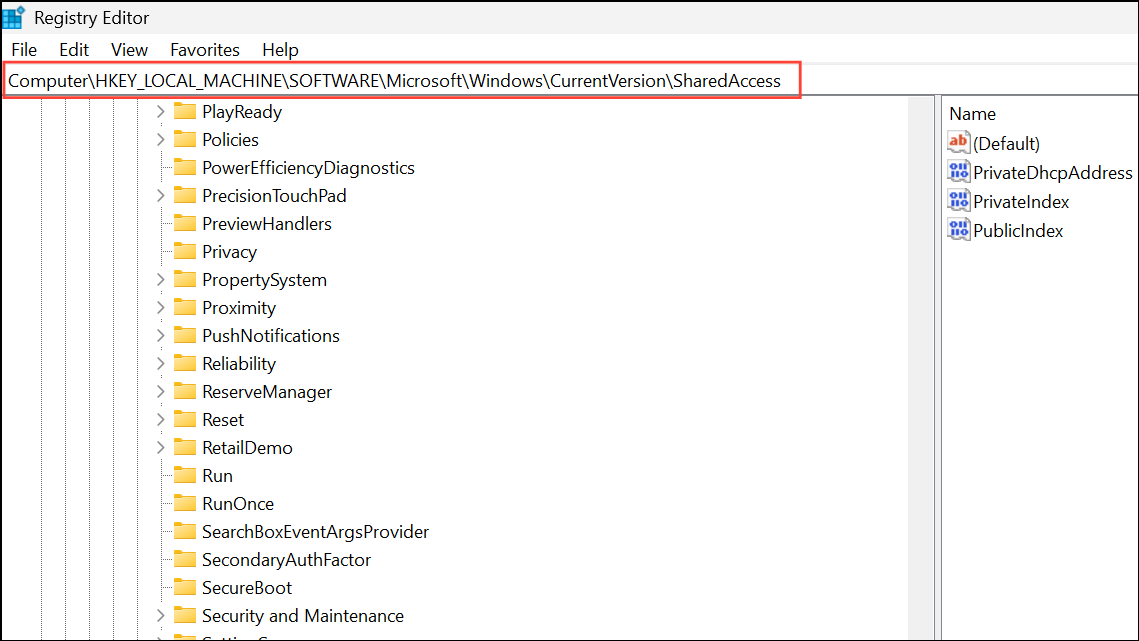1139x641 pixels.
Task: Expand the PropertySystem key
Action: [161, 279]
